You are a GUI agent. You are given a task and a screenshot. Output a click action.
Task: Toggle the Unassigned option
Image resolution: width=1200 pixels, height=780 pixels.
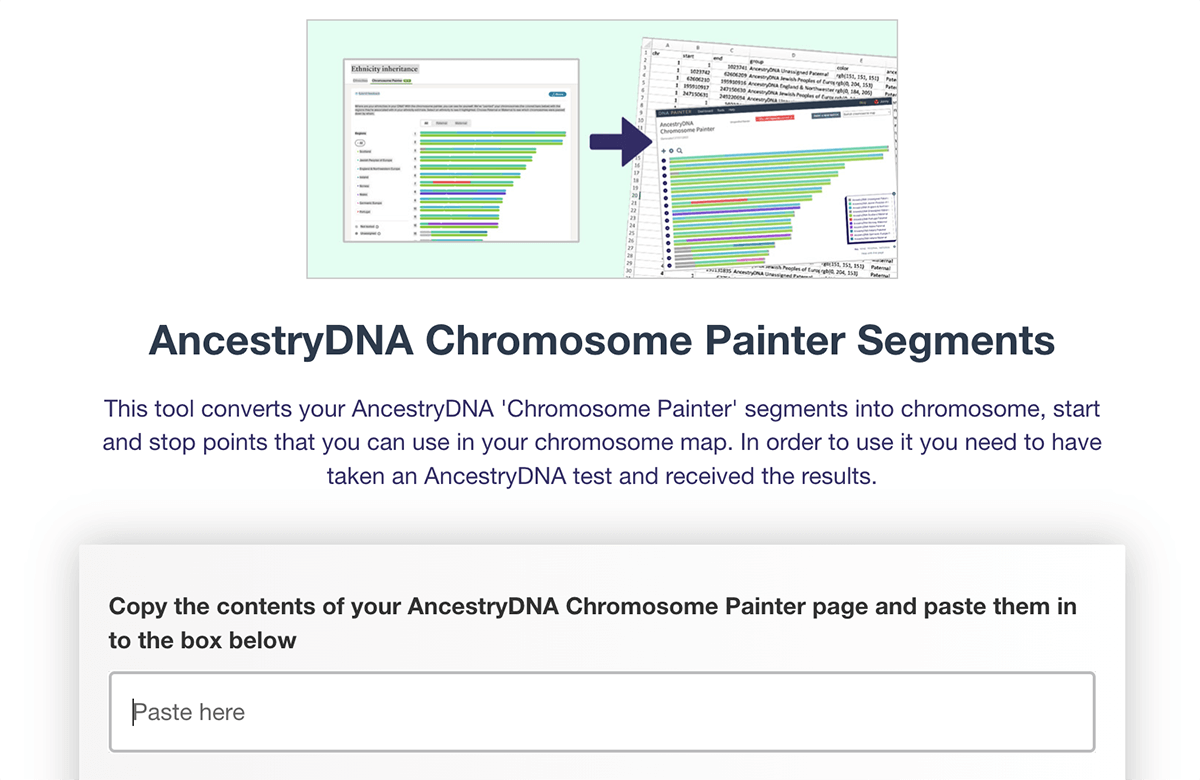coord(367,233)
